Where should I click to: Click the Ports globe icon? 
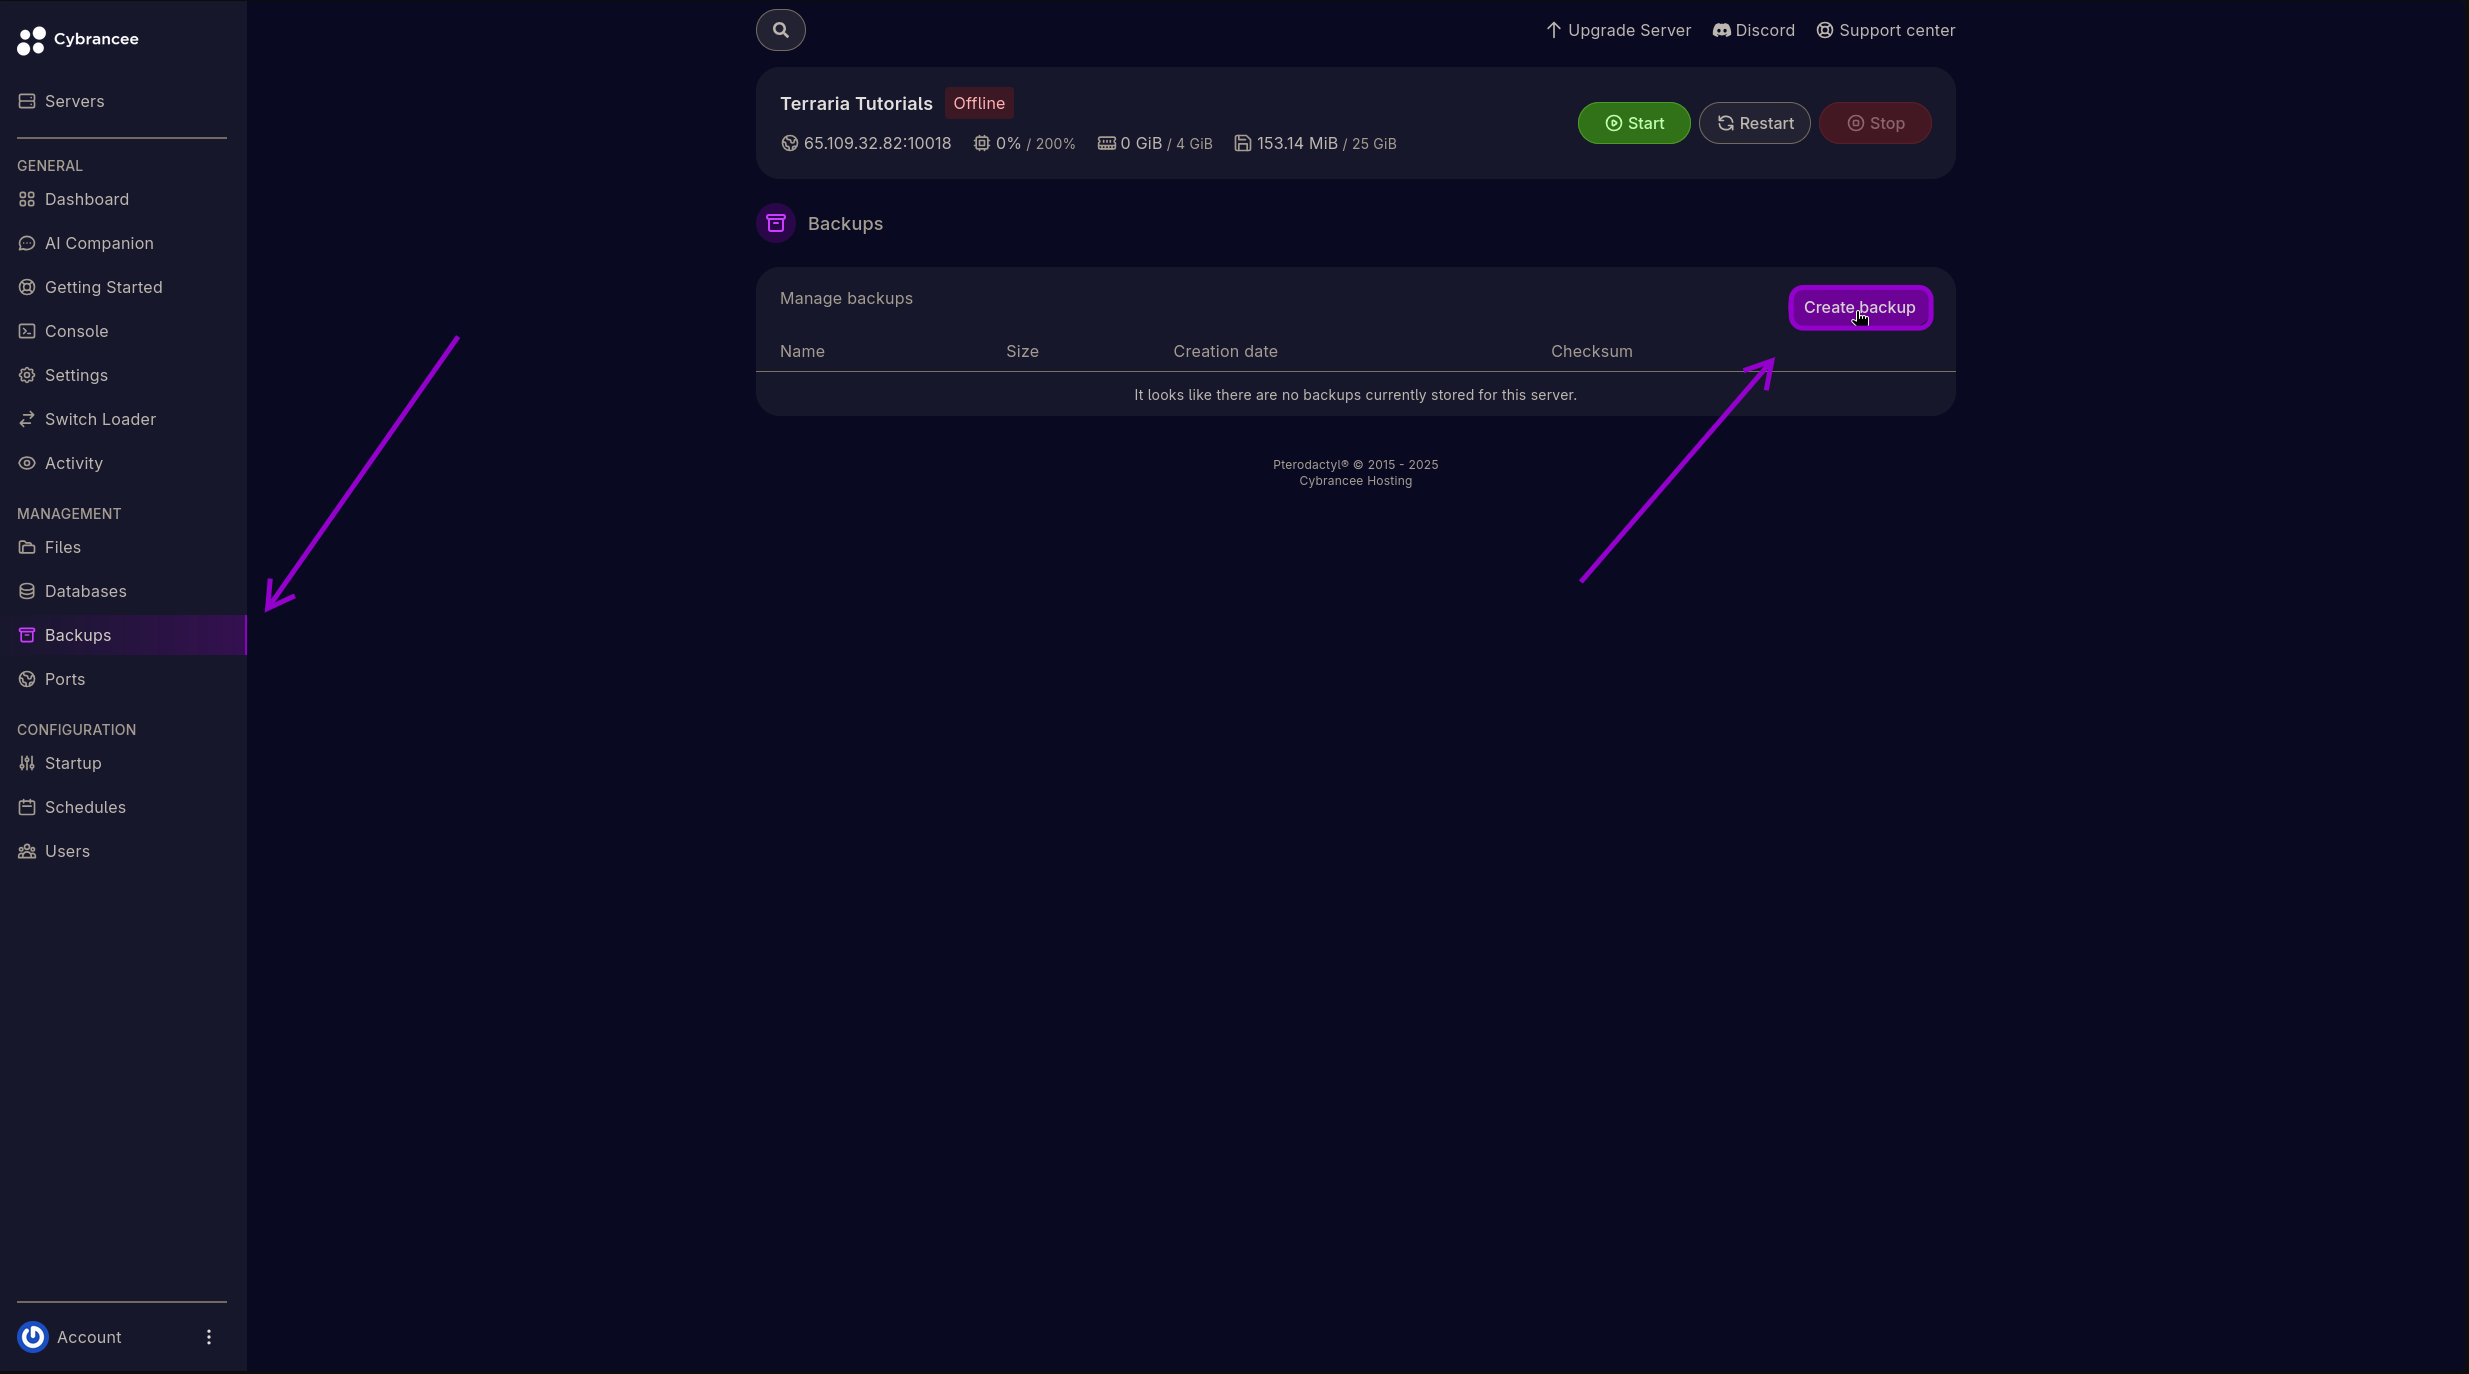[27, 679]
